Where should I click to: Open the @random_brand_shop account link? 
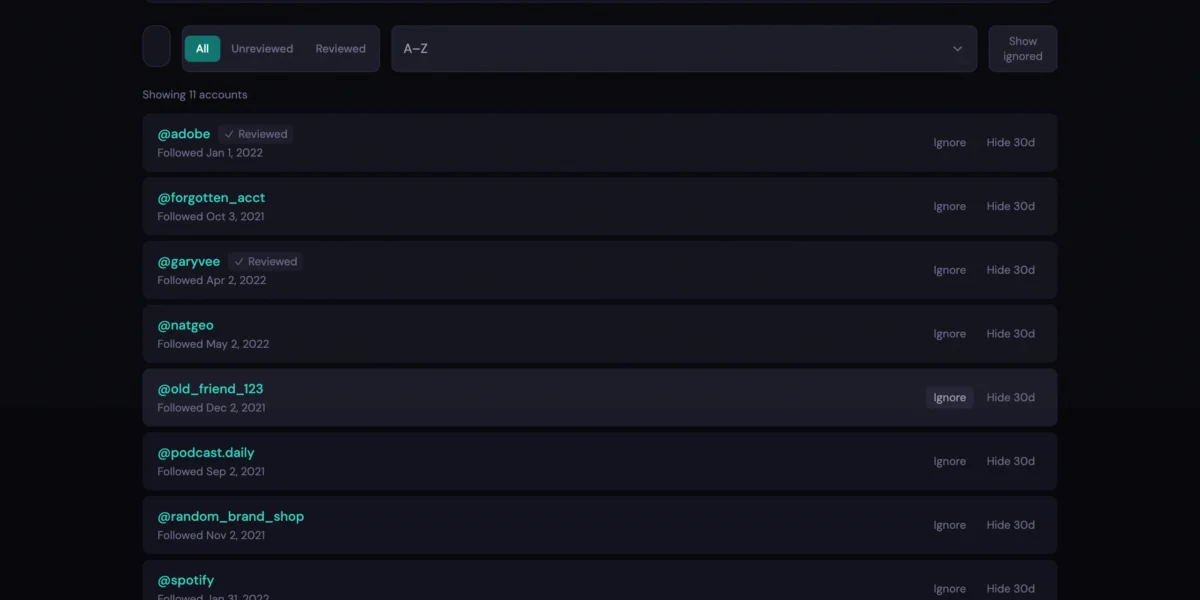[230, 517]
